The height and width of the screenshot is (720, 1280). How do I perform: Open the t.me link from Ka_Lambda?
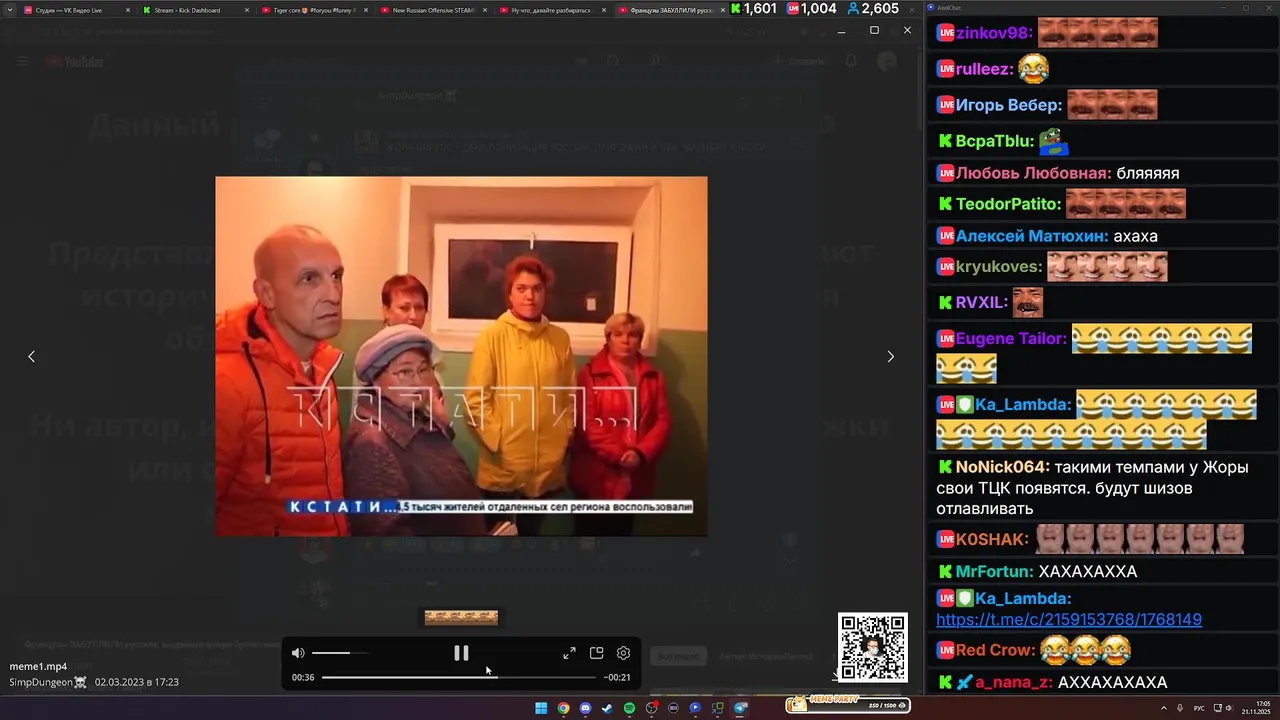[x=1069, y=620]
